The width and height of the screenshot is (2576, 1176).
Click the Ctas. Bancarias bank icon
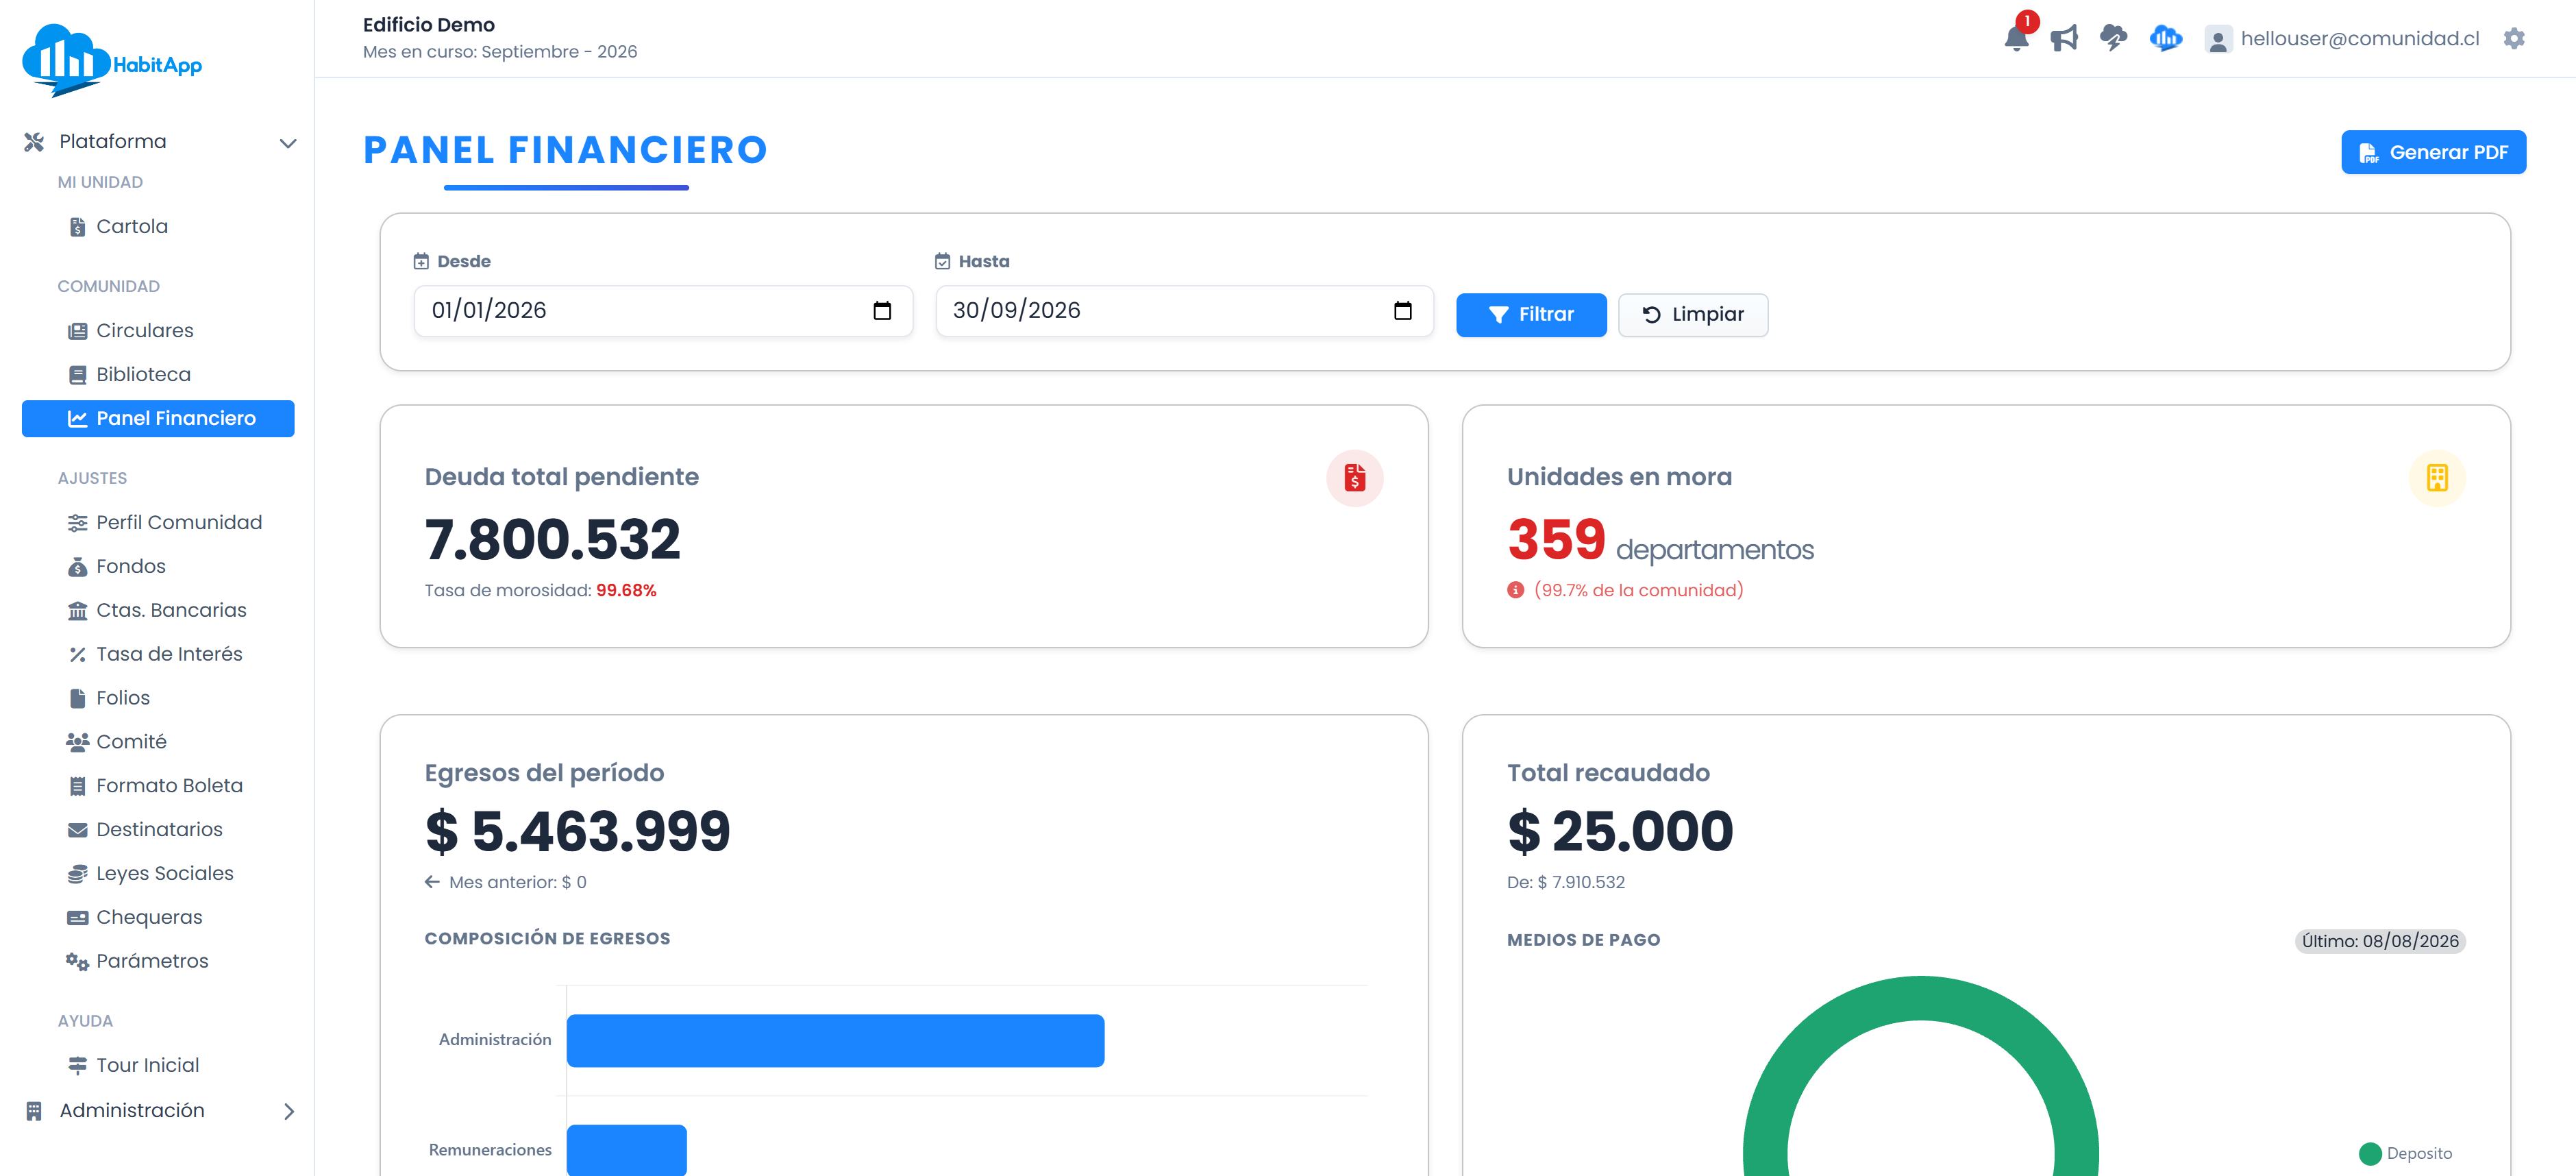[77, 611]
